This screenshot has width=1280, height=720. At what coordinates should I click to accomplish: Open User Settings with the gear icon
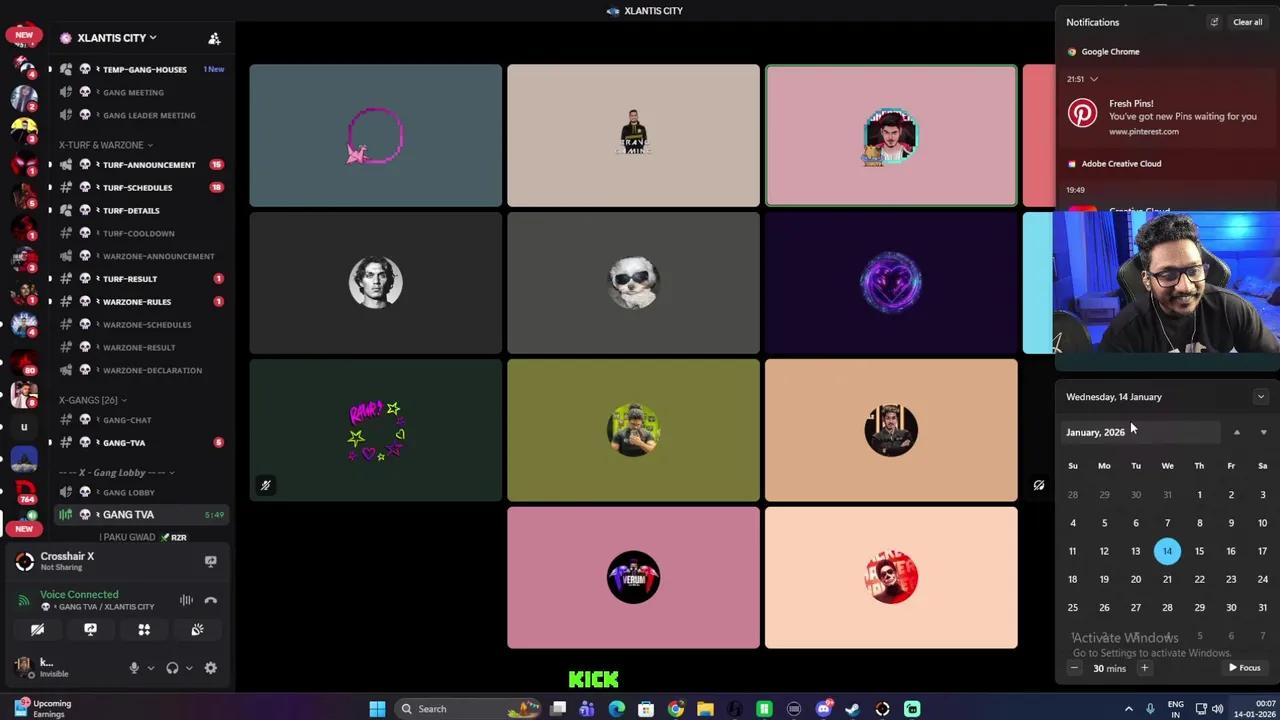click(210, 668)
